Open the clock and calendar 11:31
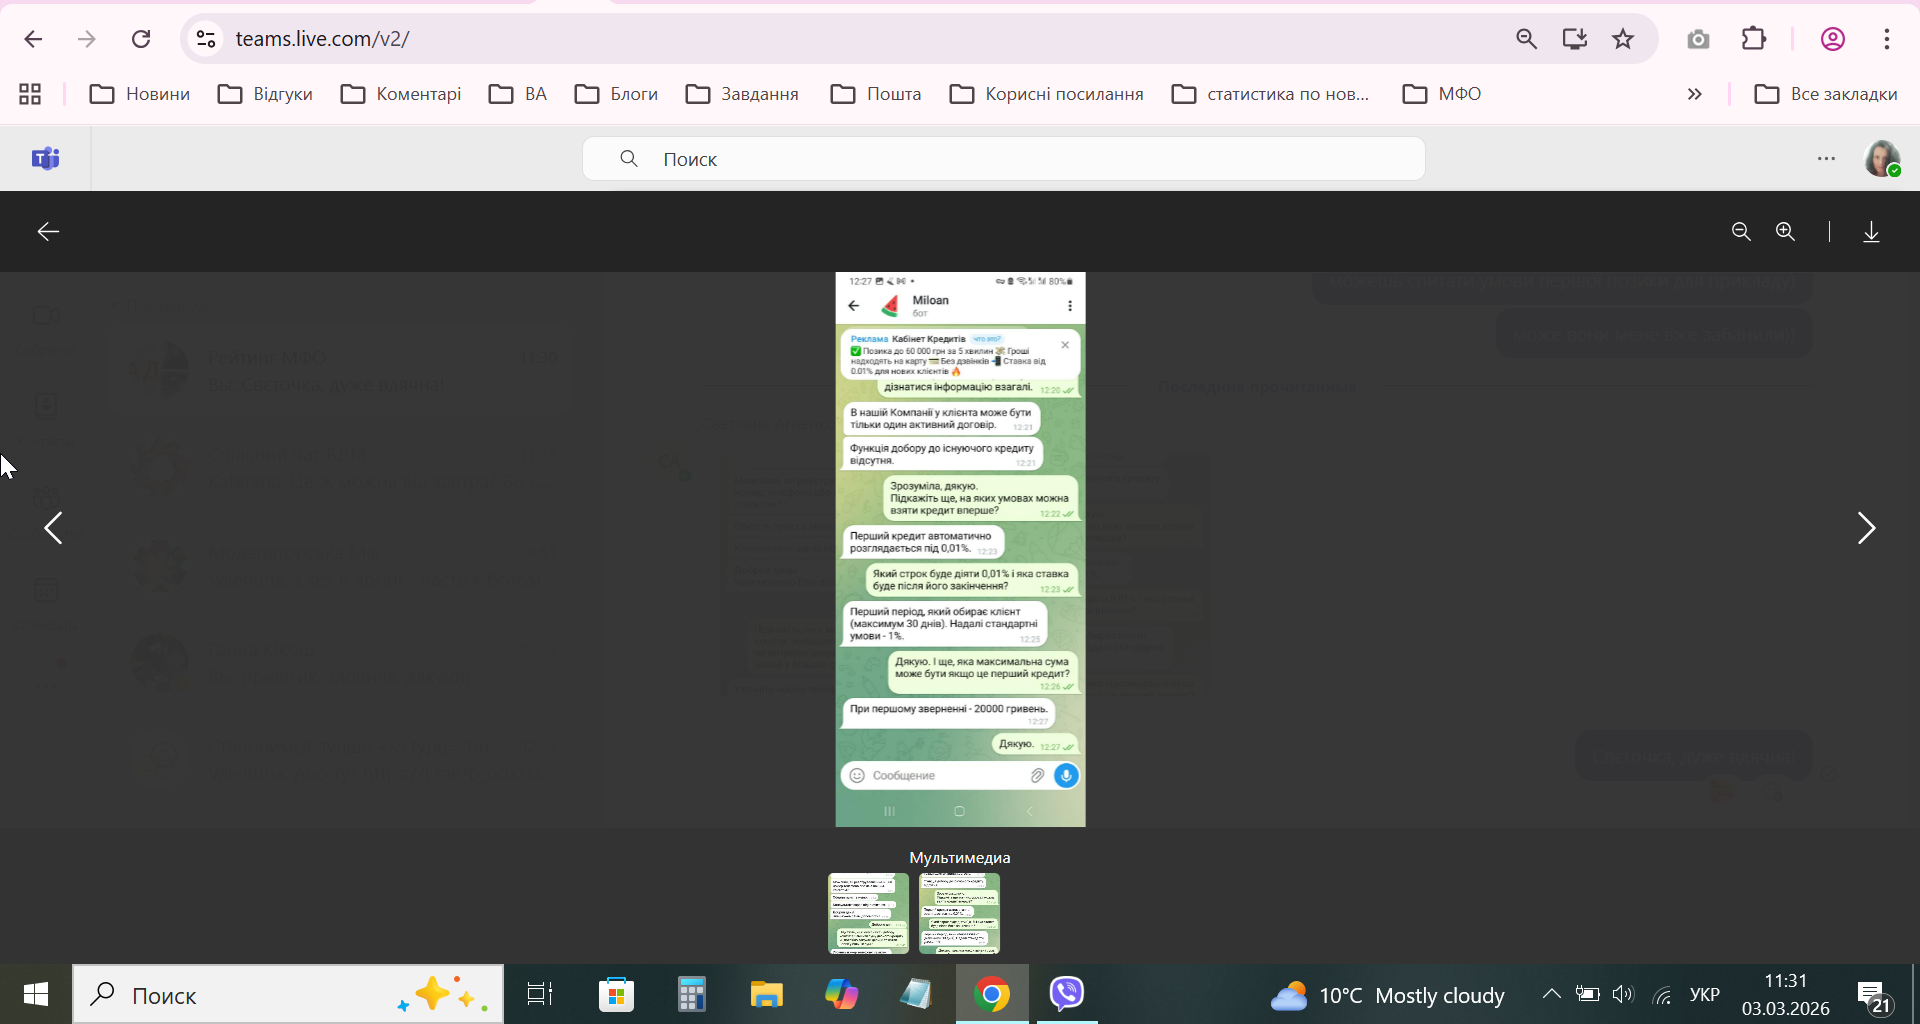The height and width of the screenshot is (1024, 1920). click(1786, 994)
